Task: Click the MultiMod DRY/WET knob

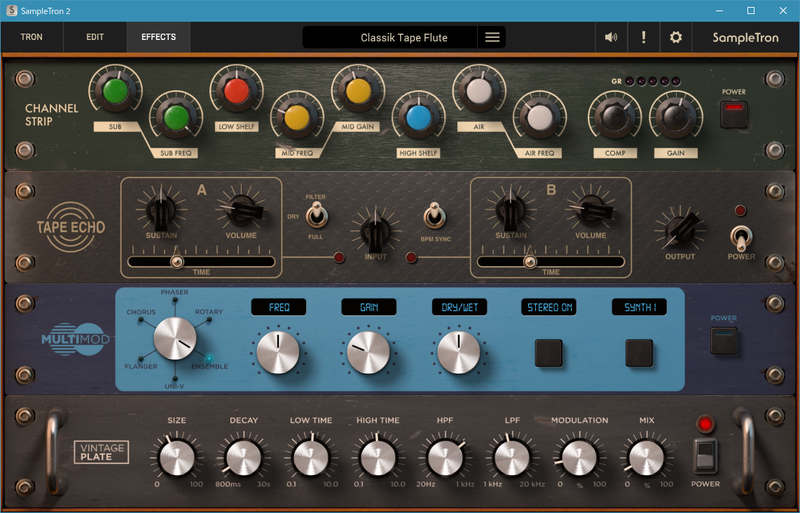Action: point(459,352)
